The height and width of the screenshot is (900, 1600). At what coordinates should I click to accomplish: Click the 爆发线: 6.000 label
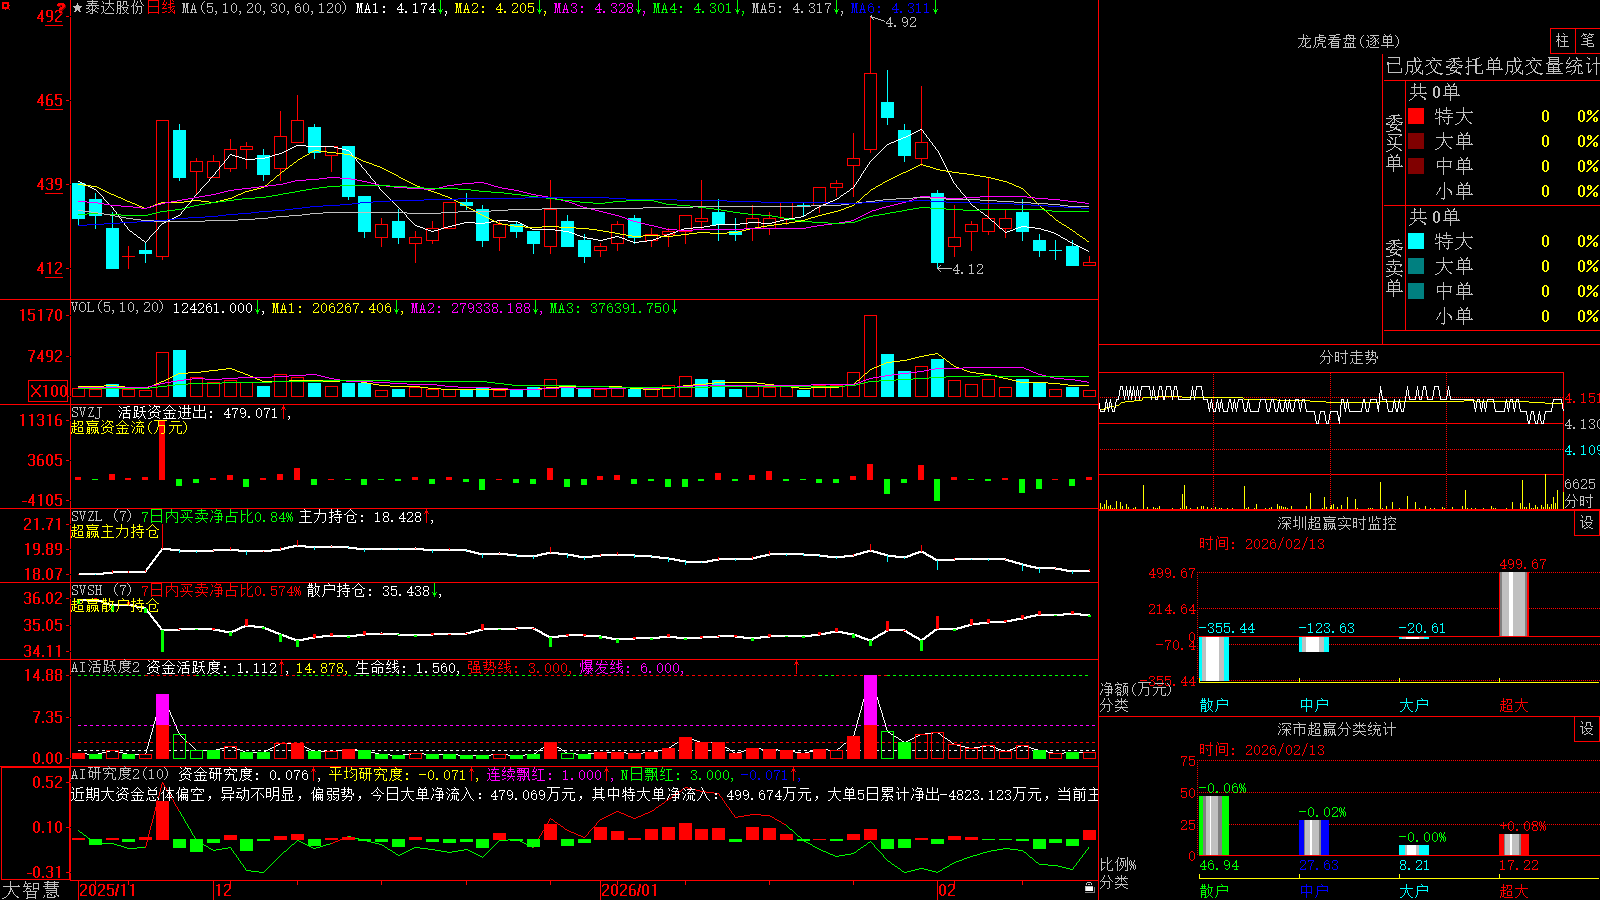coord(630,668)
